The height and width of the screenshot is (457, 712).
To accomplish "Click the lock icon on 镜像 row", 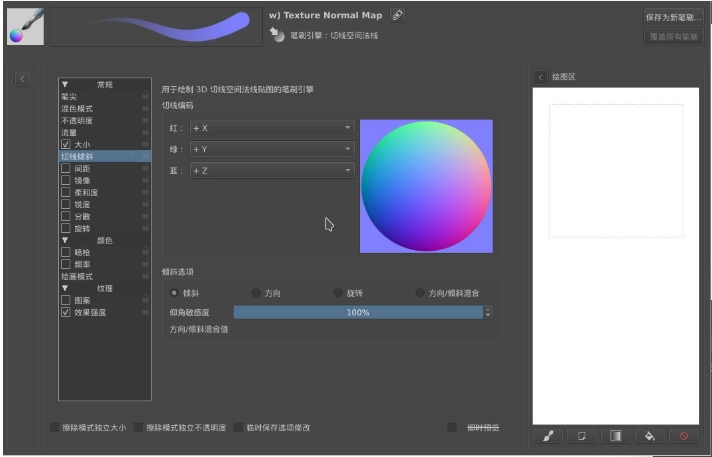I will coord(145,180).
